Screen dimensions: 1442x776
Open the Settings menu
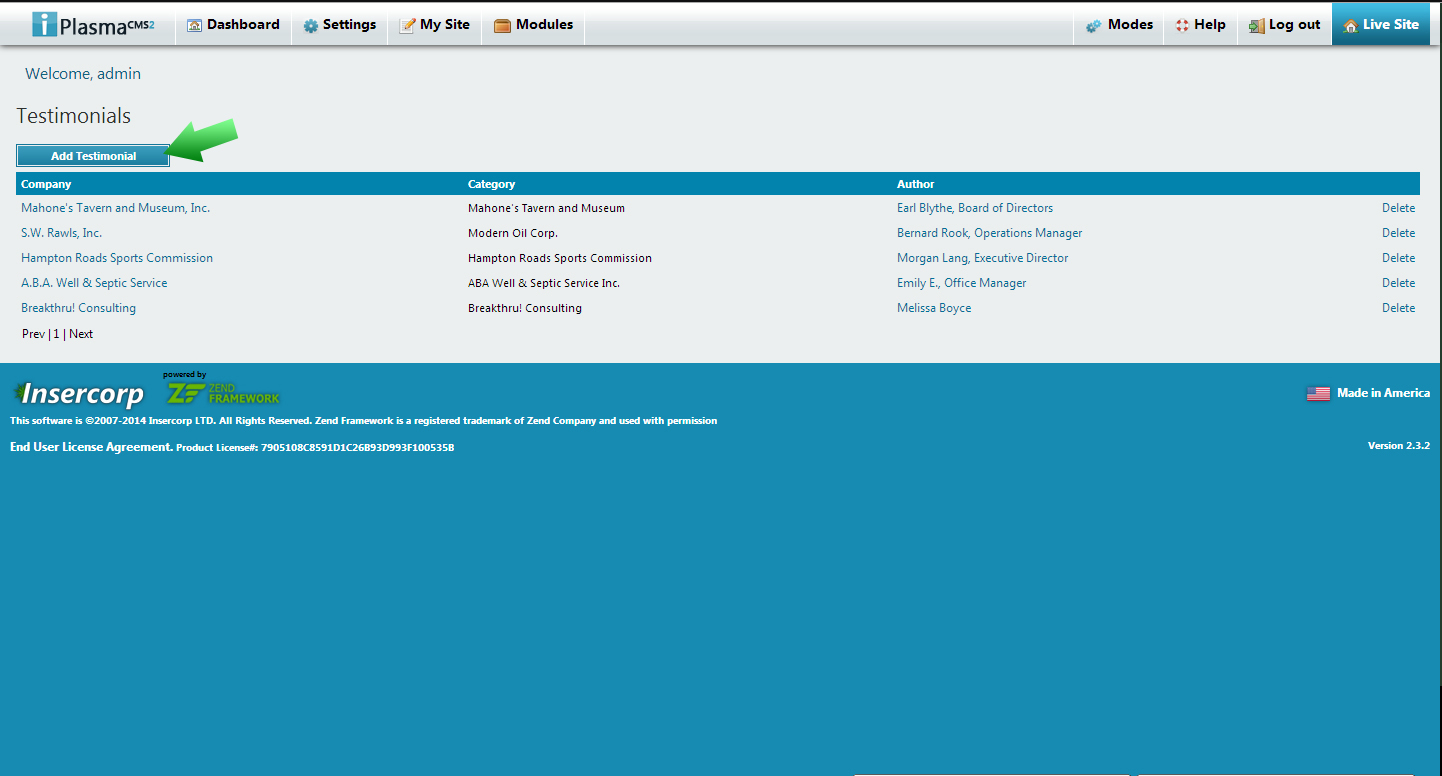[x=340, y=24]
